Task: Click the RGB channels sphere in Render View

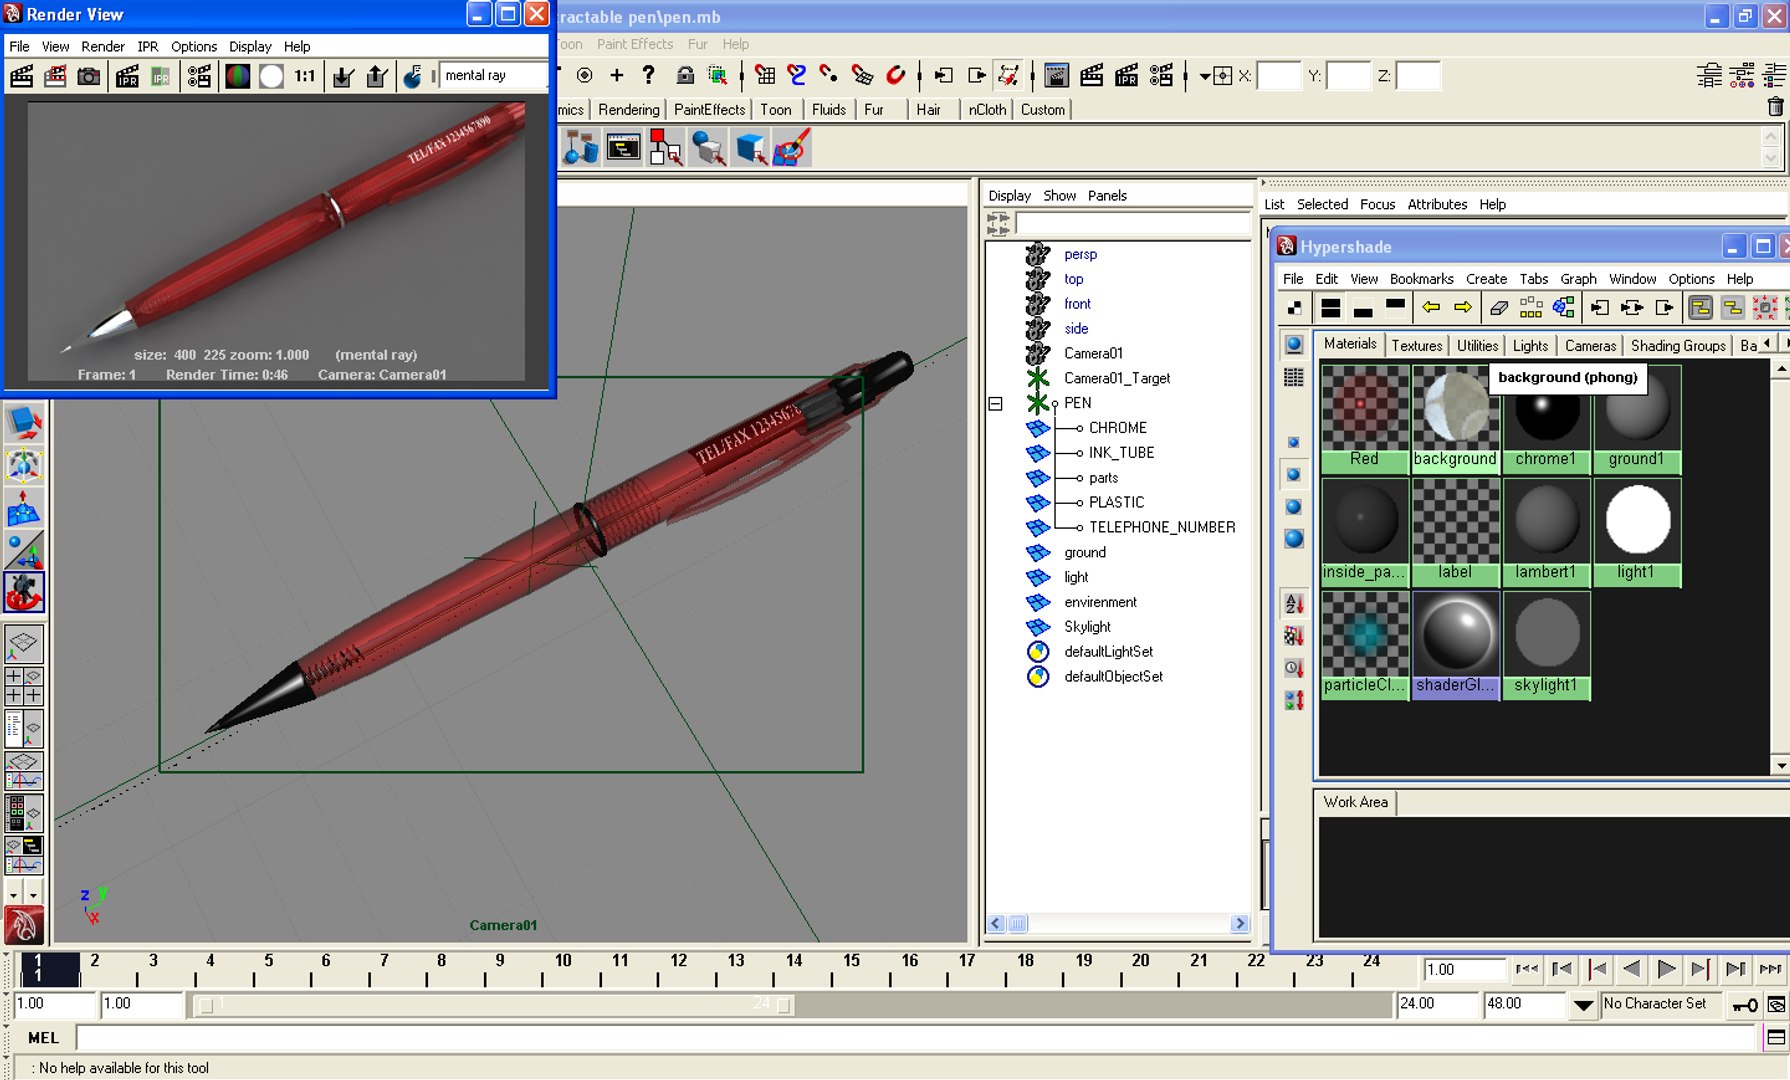Action: (237, 76)
